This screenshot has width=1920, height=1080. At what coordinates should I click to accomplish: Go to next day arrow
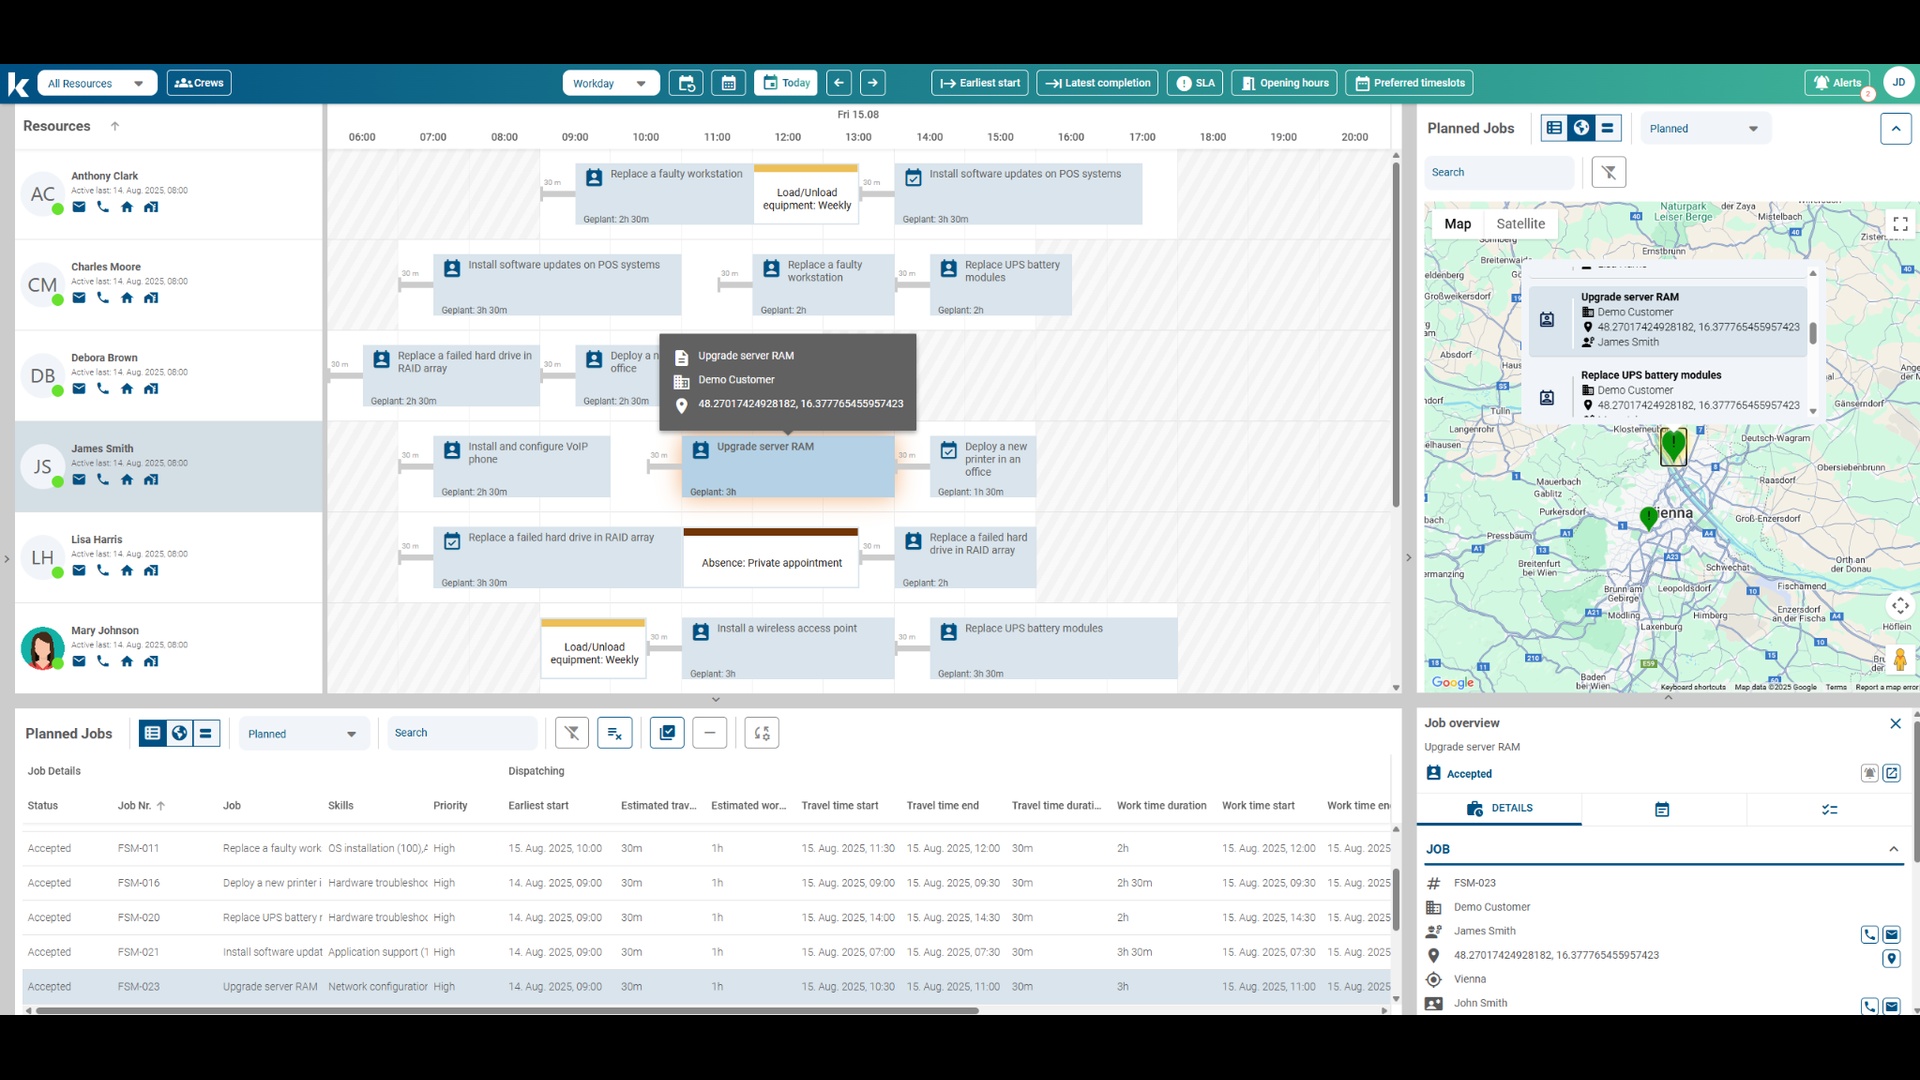(x=873, y=83)
